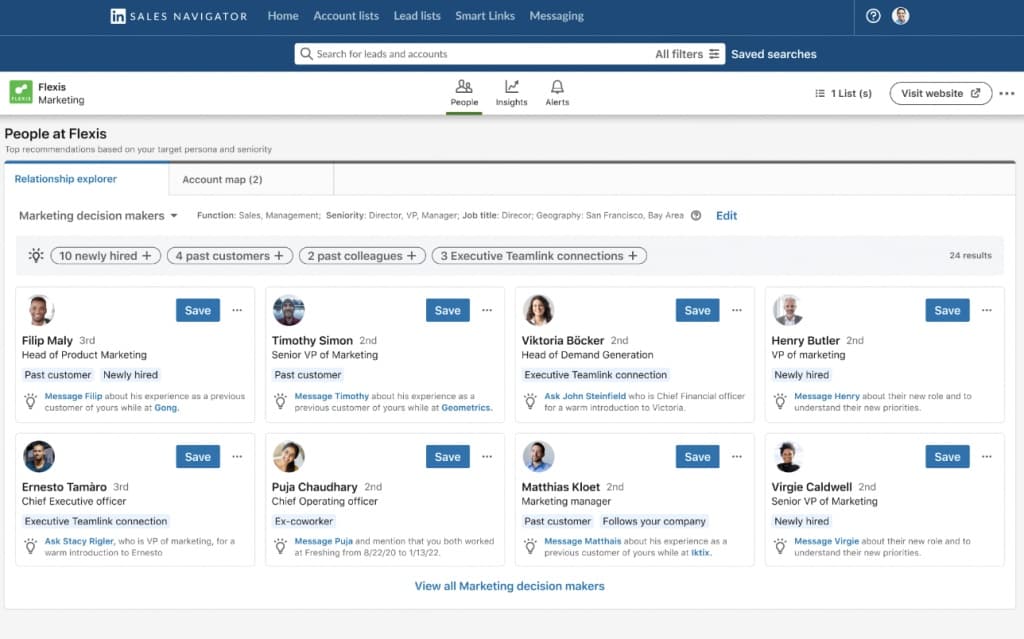Click the info icon beside Bay Area
This screenshot has width=1024, height=639.
coord(696,216)
